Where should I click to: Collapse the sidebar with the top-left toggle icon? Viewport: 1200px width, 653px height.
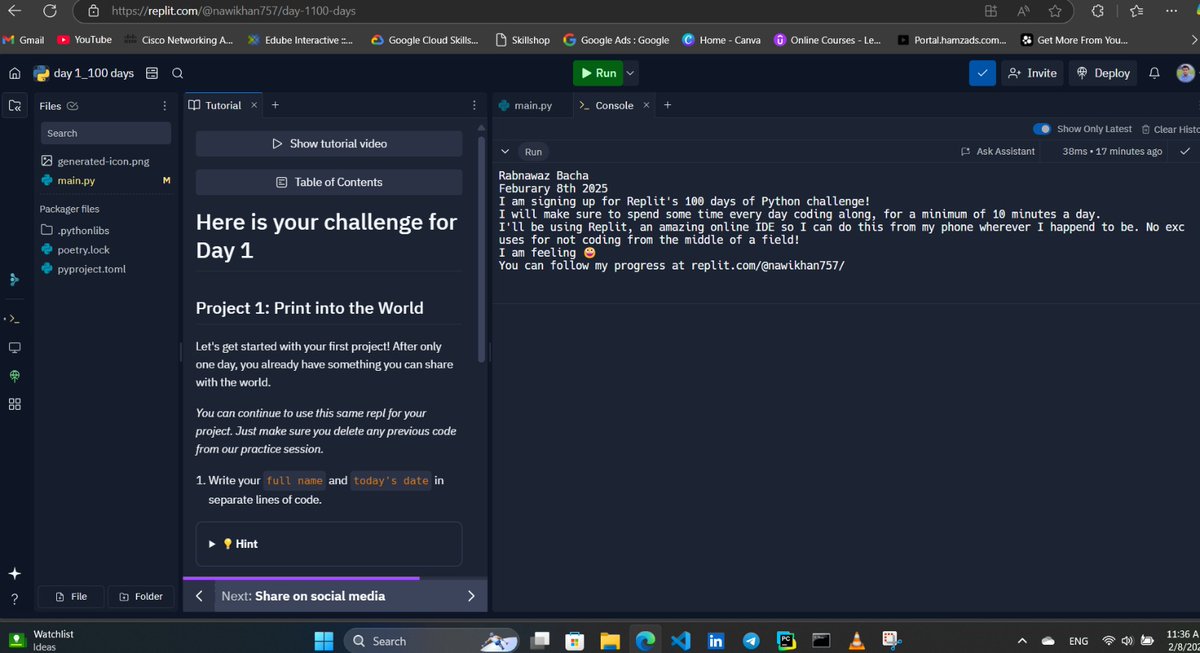[14, 105]
